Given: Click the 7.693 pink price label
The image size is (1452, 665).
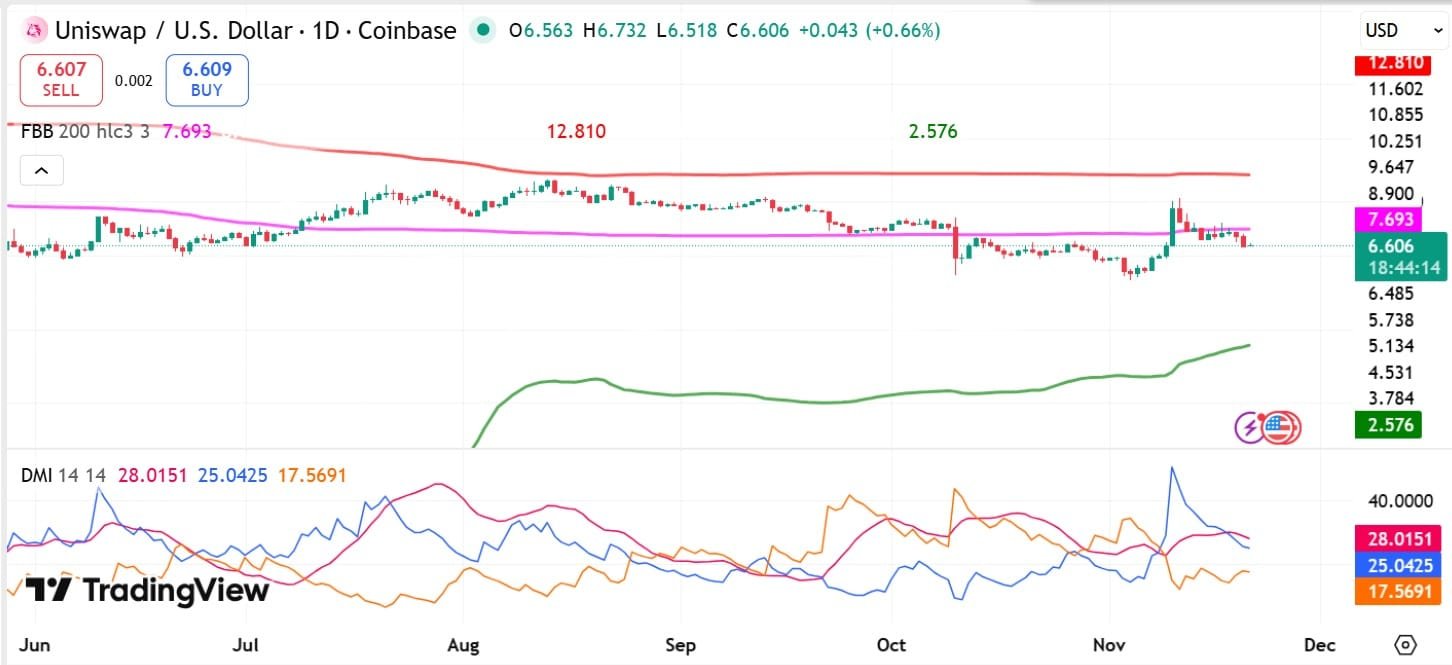Looking at the screenshot, I should click(1392, 218).
